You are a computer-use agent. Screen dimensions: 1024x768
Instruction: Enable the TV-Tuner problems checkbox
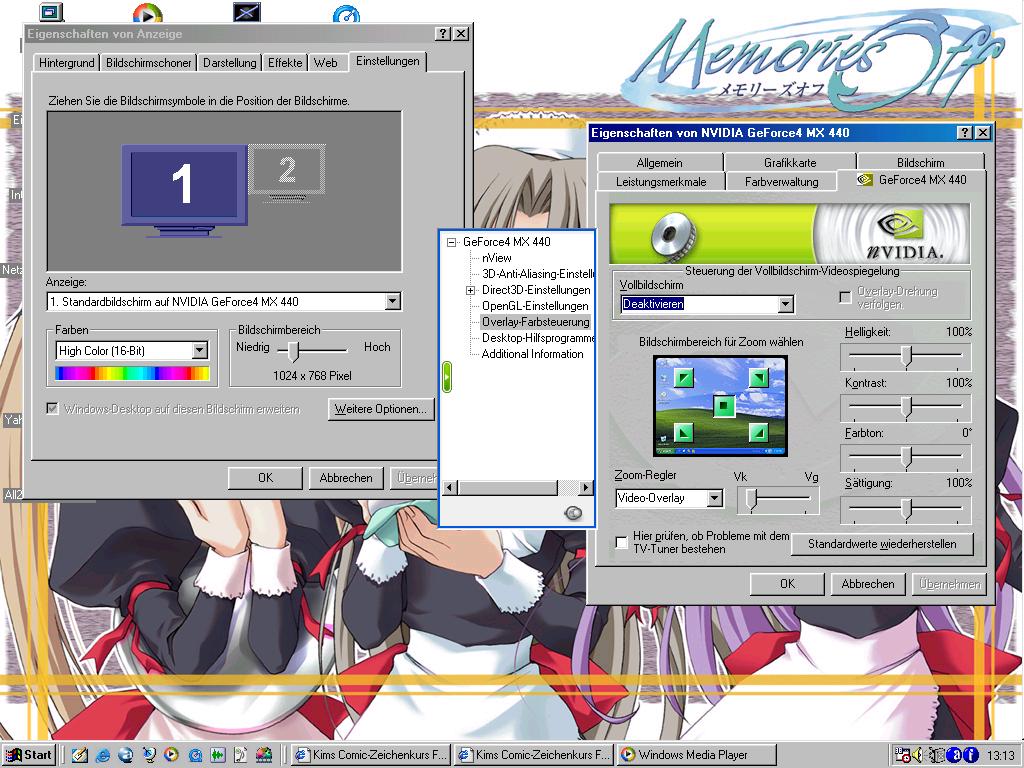622,543
